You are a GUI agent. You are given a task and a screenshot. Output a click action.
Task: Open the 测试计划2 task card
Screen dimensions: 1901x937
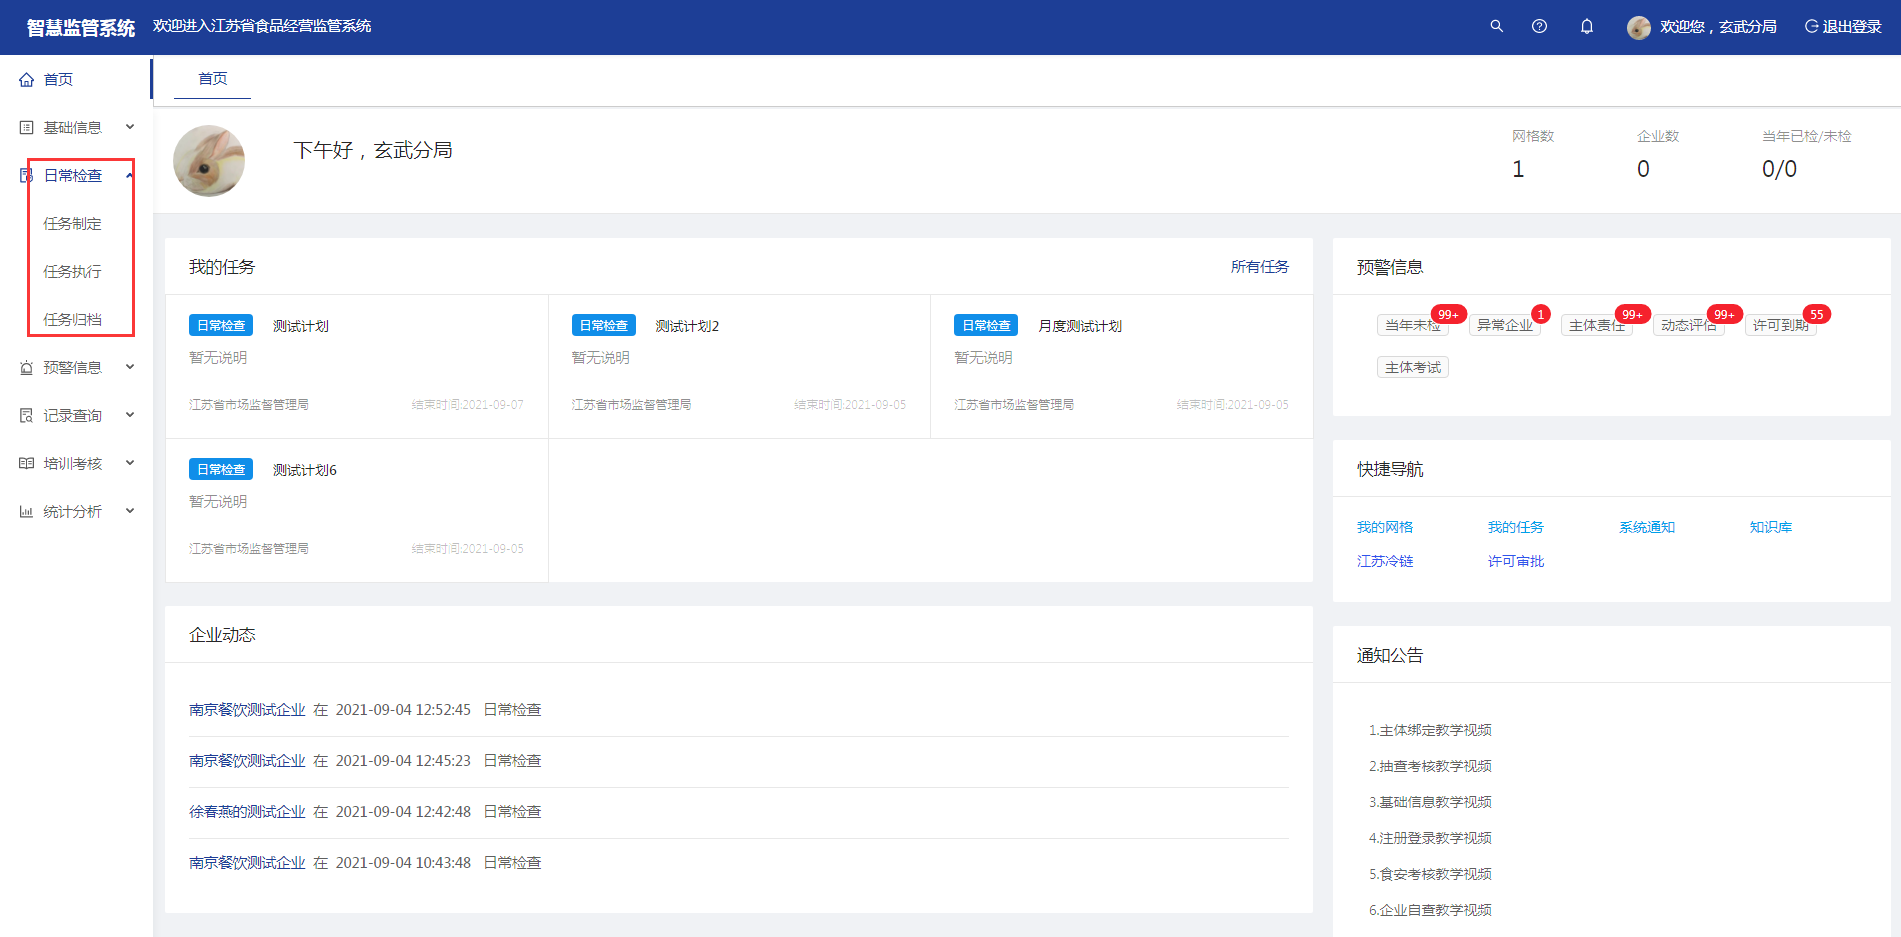[x=687, y=326]
